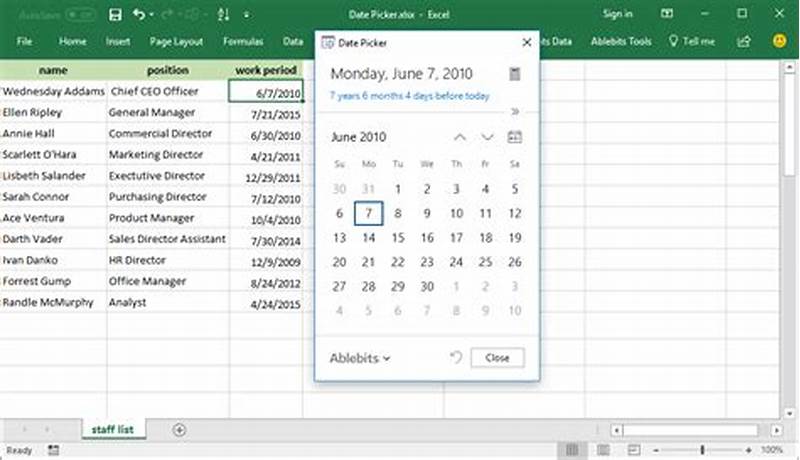Select the cell with date 12/29/2011
Image resolution: width=800 pixels, height=460 pixels.
coord(266,177)
